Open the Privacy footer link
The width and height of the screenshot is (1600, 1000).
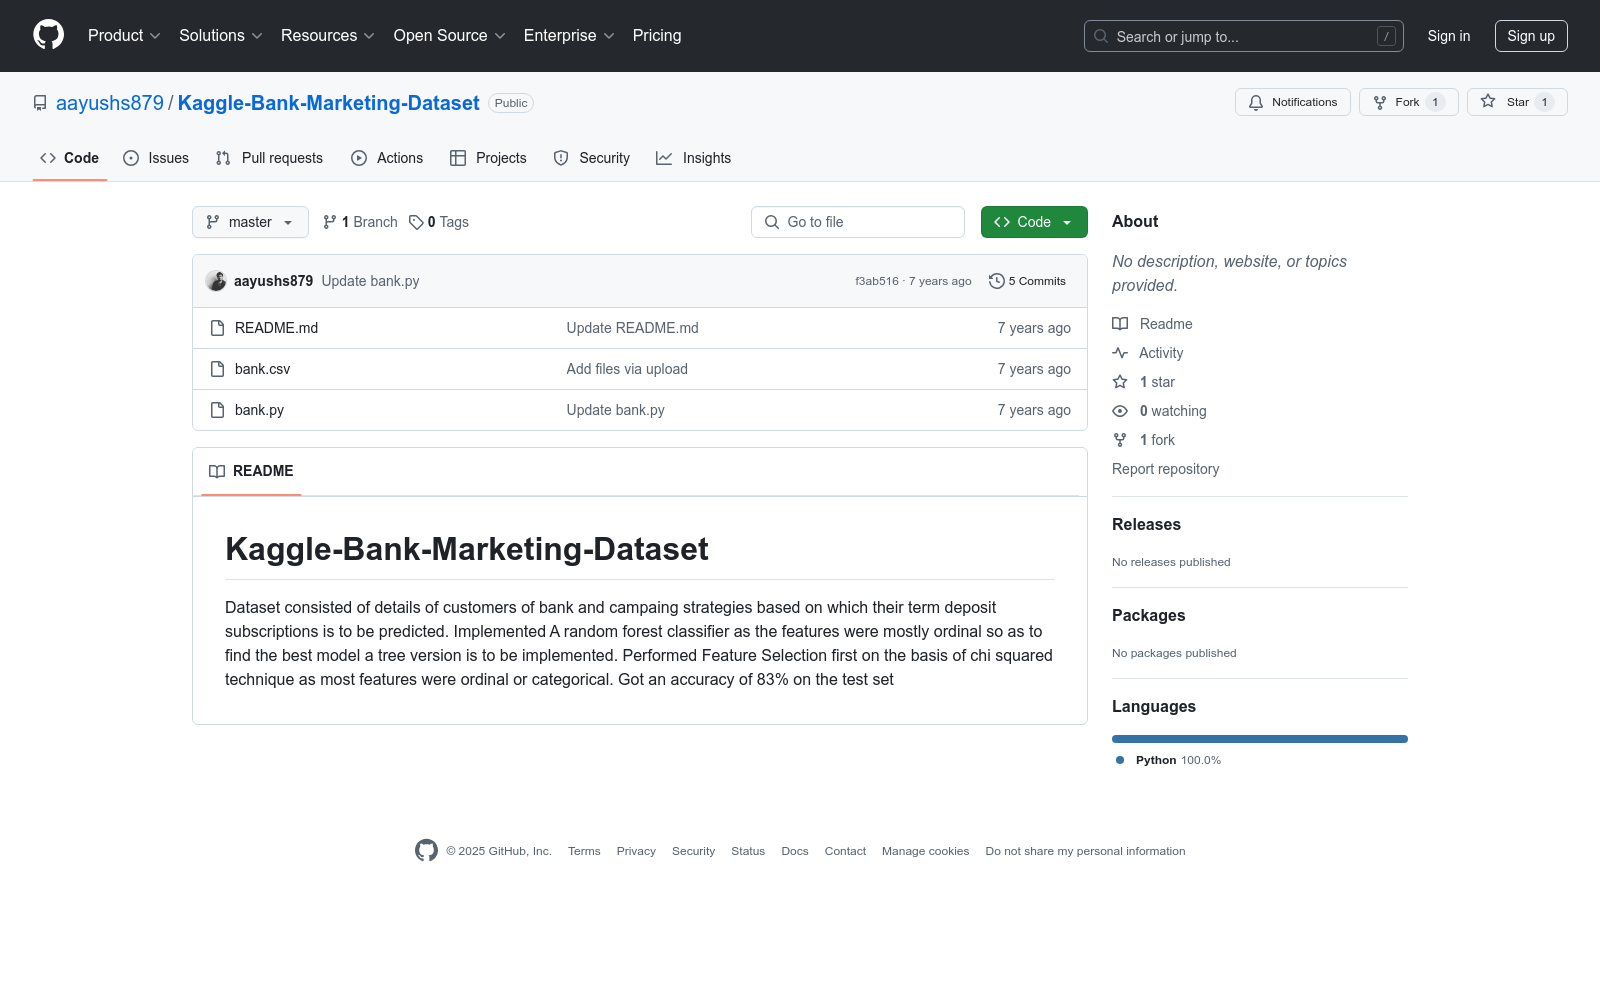636,851
